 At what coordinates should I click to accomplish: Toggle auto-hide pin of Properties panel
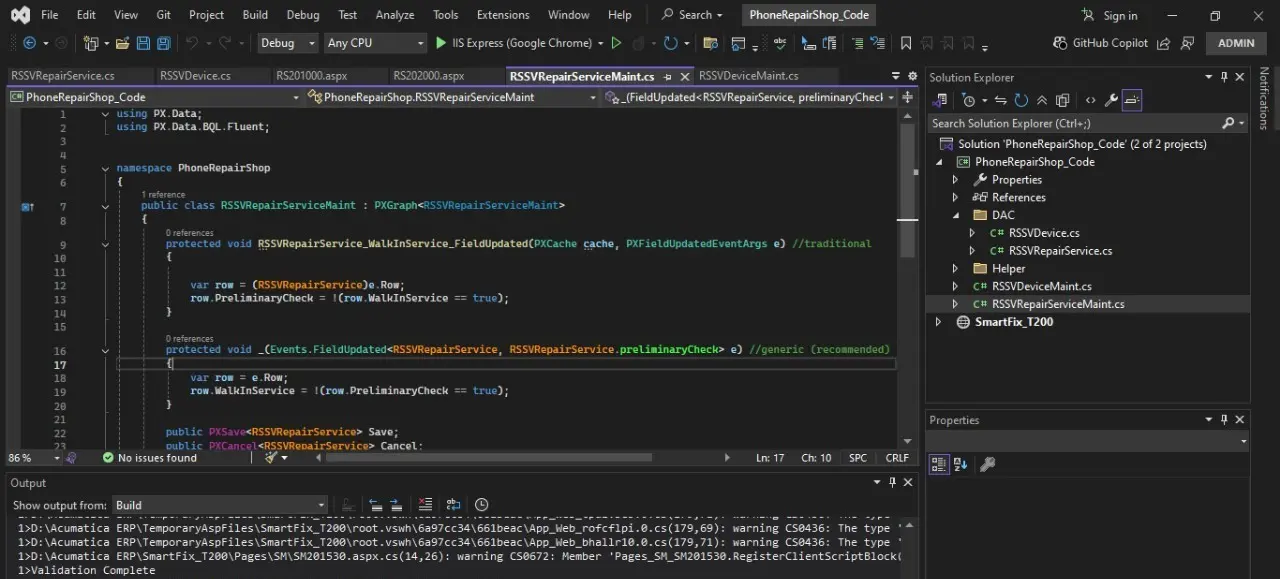(1224, 420)
